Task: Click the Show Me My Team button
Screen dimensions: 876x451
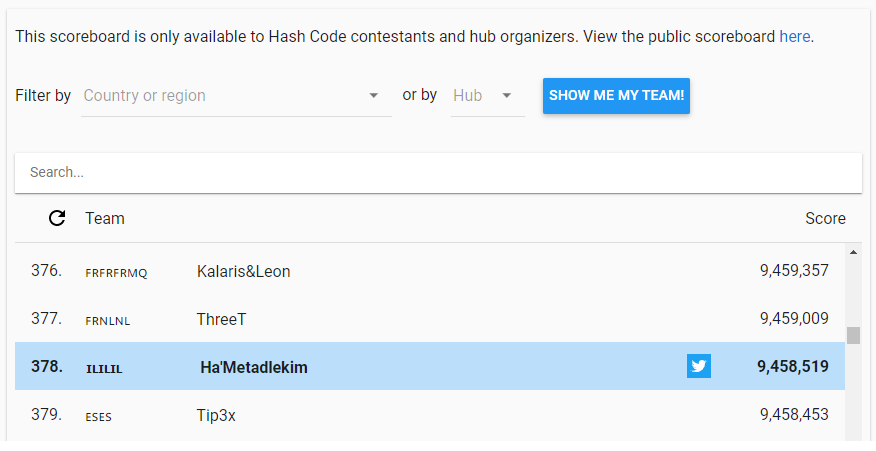Action: pyautogui.click(x=616, y=96)
